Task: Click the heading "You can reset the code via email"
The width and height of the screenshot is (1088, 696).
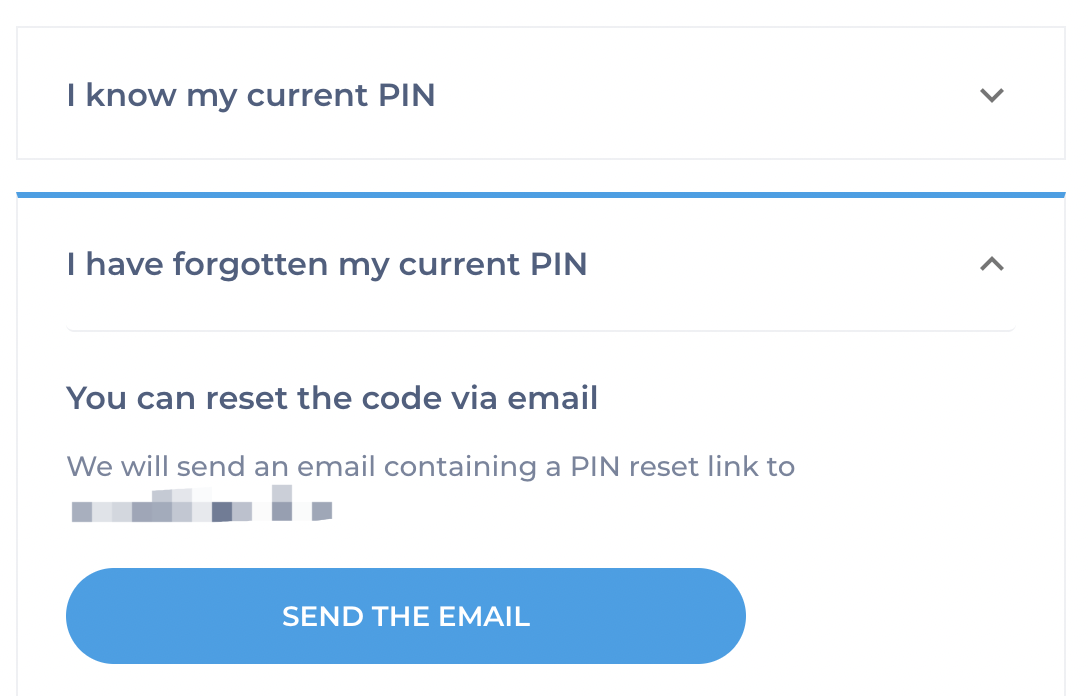Action: [x=331, y=397]
